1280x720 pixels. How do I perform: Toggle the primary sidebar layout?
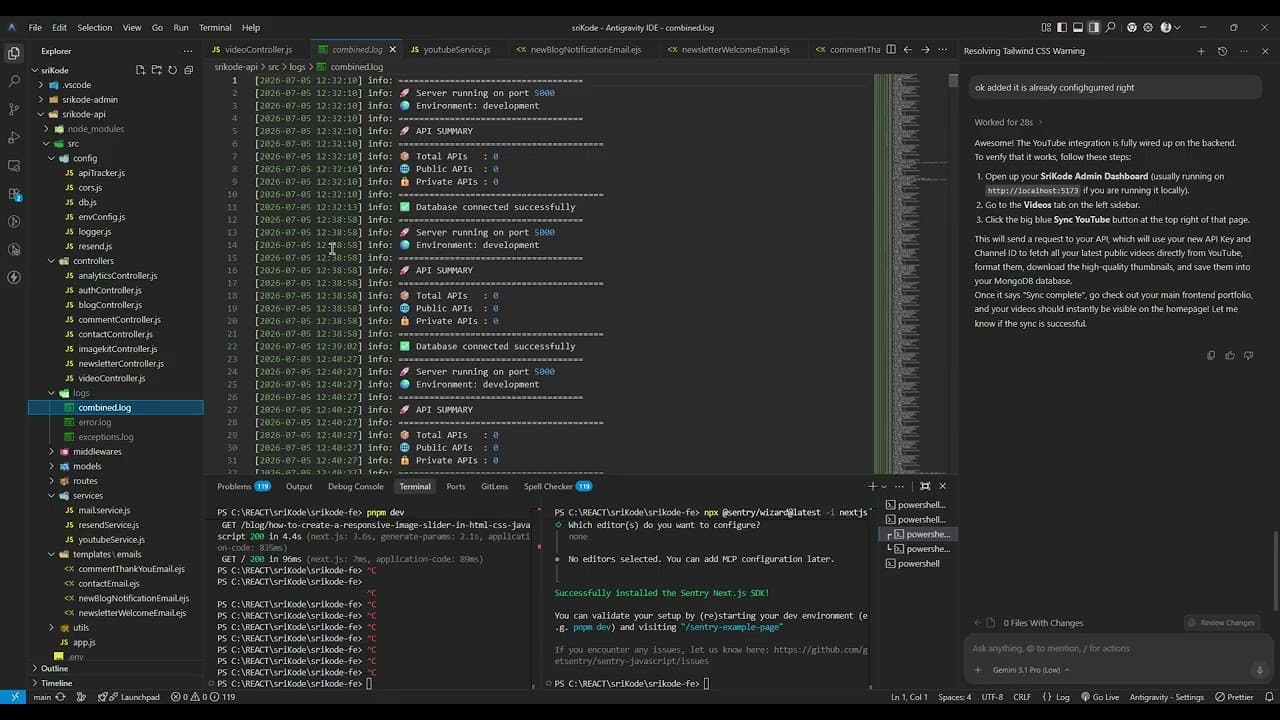point(1062,27)
